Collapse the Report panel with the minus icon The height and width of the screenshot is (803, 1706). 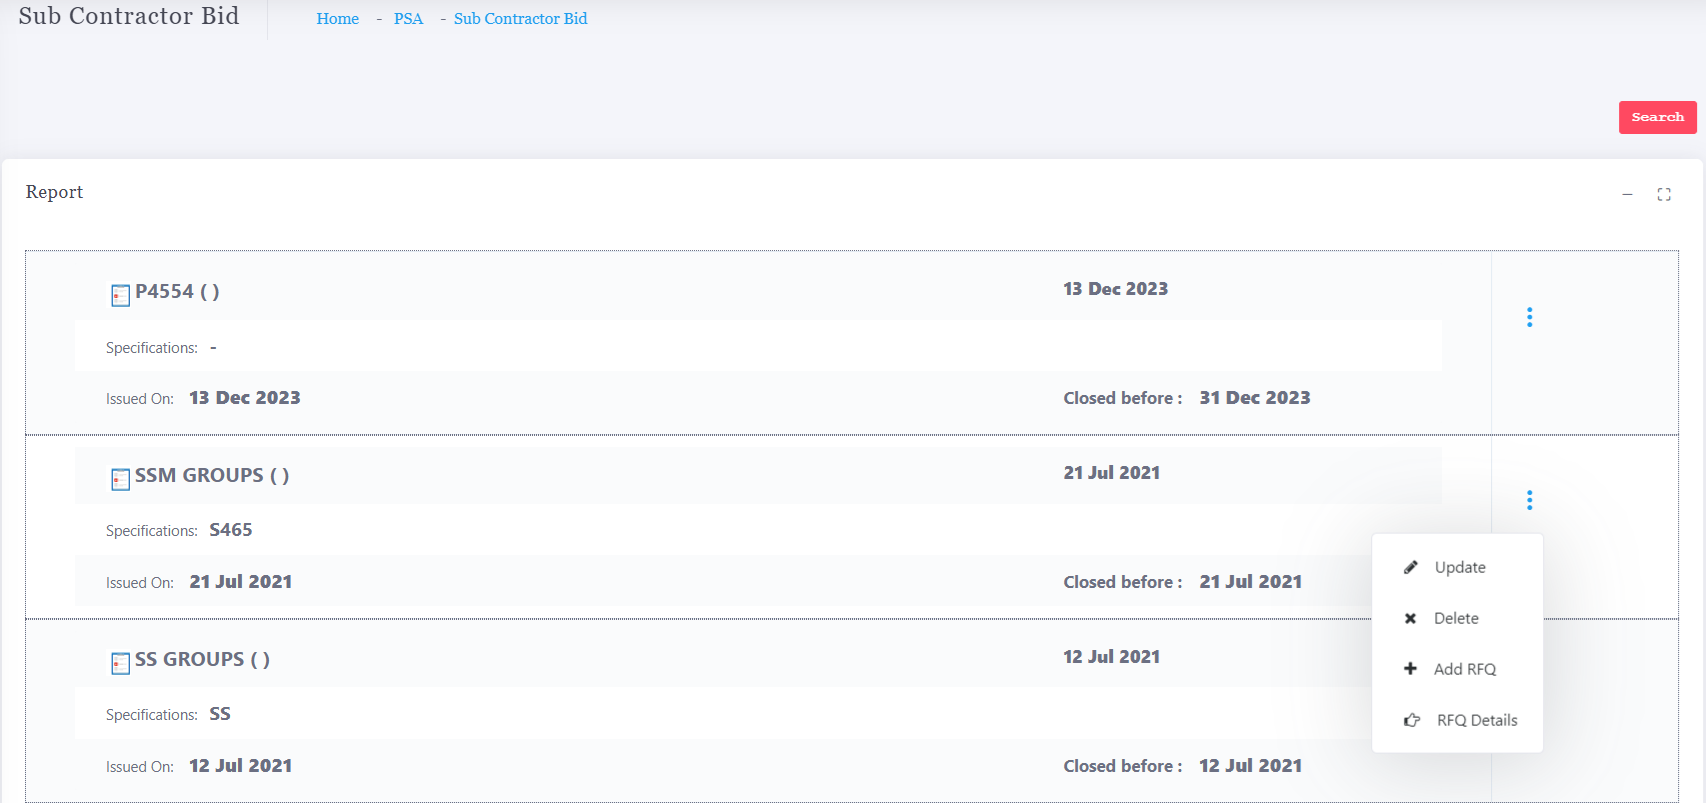click(x=1627, y=194)
